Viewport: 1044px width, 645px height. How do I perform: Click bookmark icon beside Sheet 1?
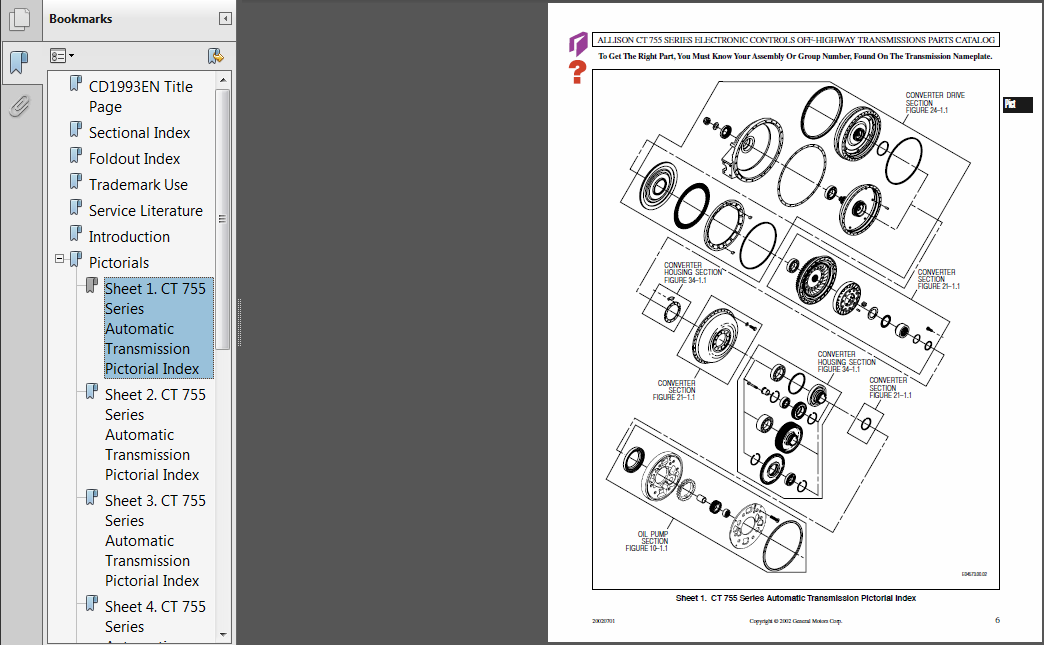[x=92, y=285]
